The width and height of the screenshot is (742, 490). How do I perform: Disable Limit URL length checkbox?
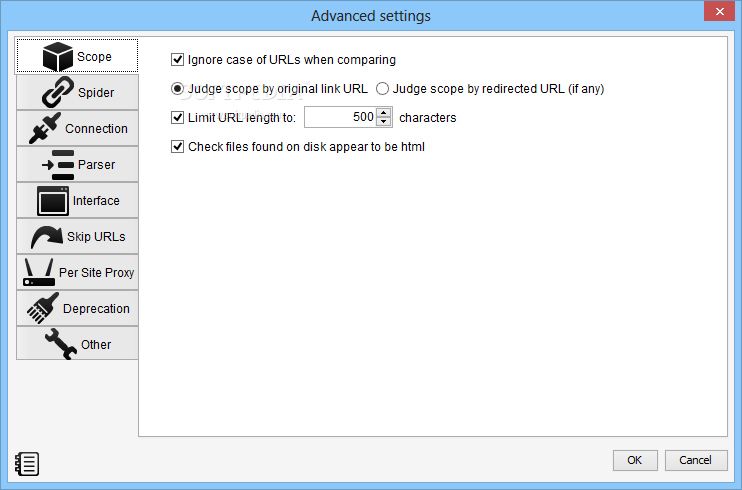[177, 117]
